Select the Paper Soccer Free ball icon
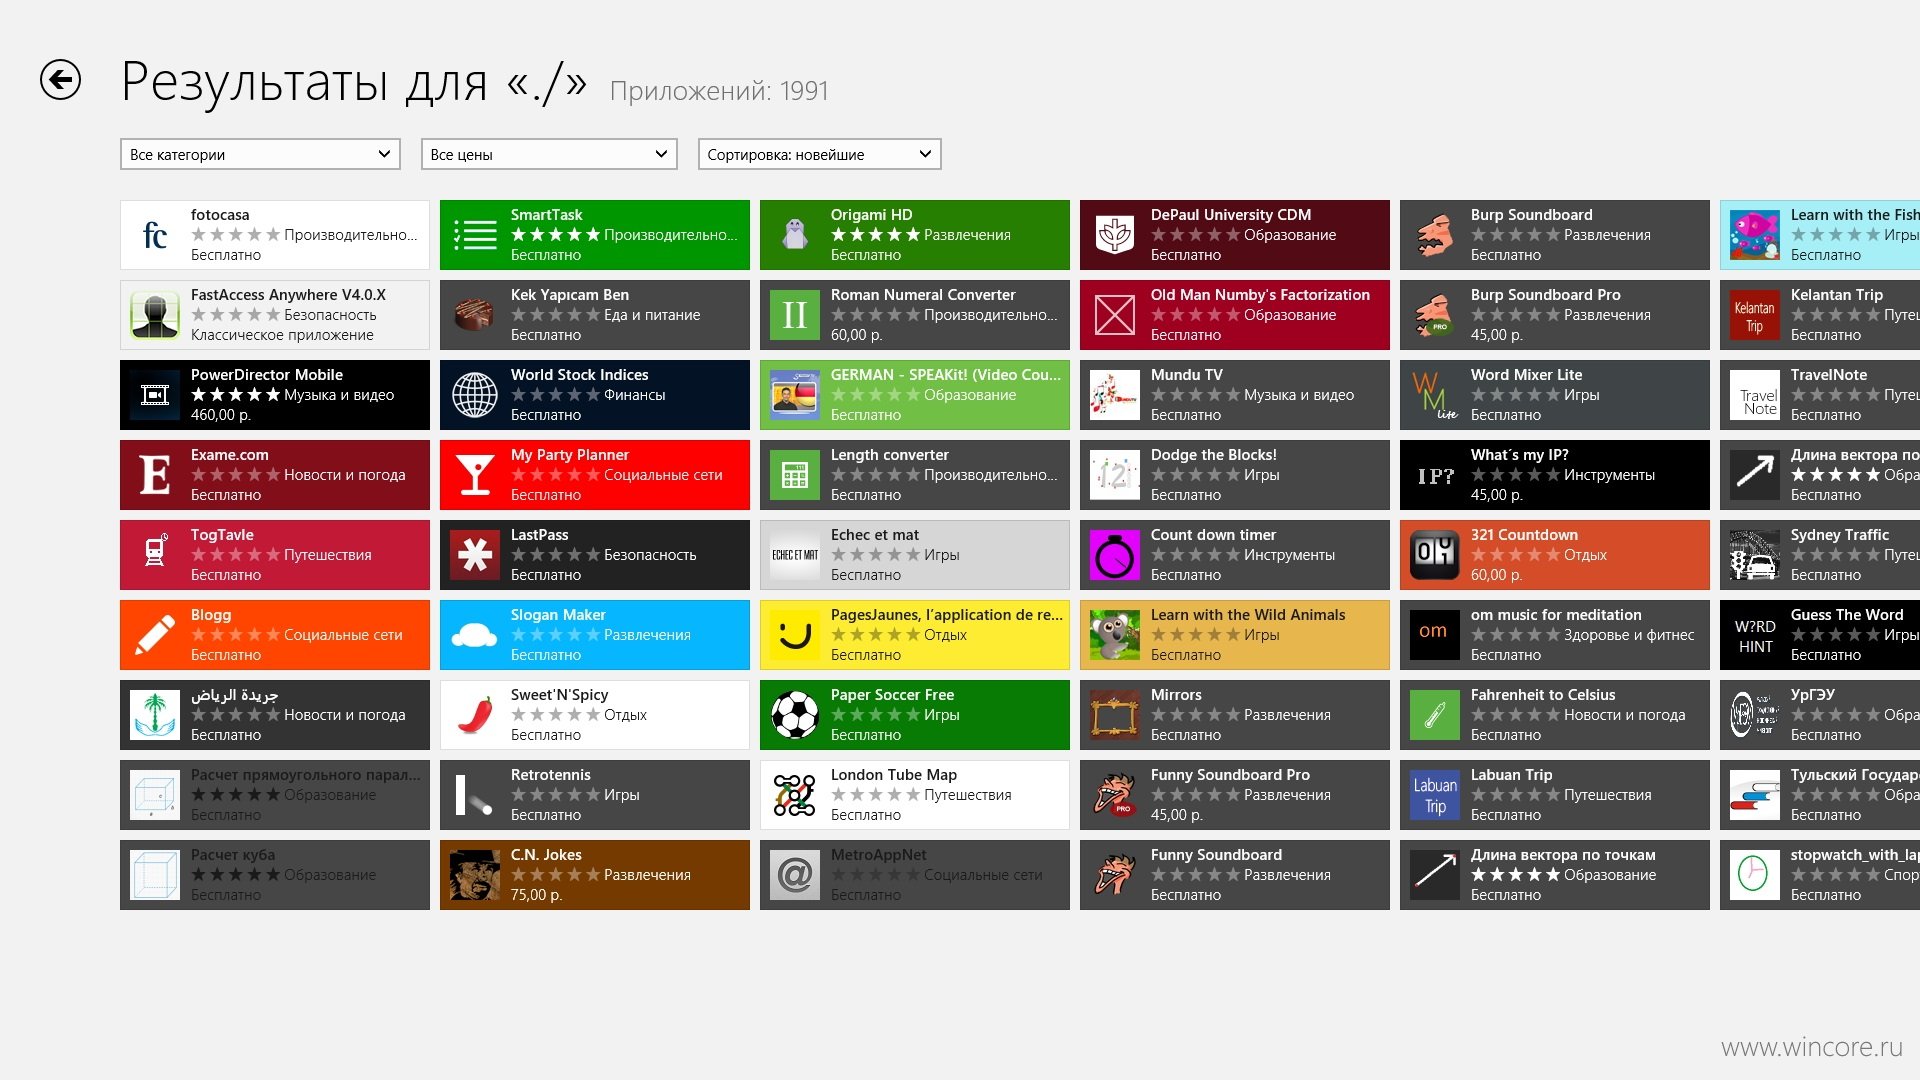 tap(795, 715)
